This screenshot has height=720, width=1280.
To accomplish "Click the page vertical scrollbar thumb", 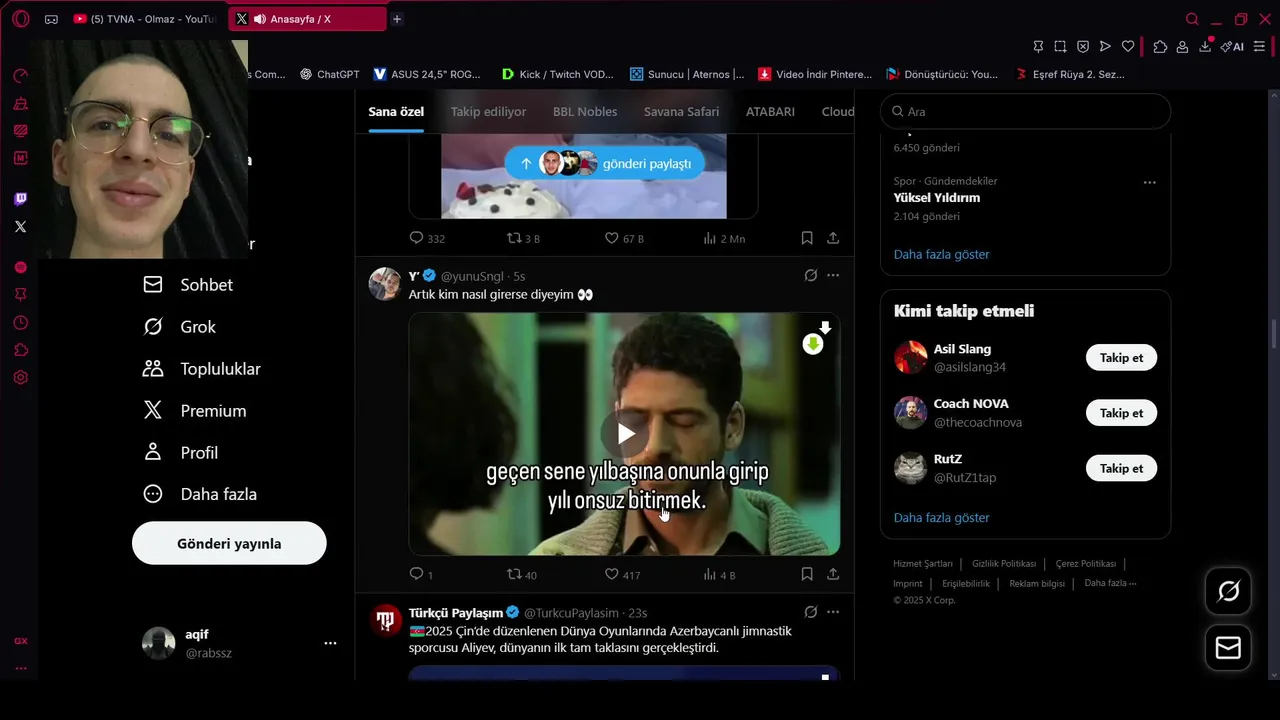I will pyautogui.click(x=1273, y=334).
